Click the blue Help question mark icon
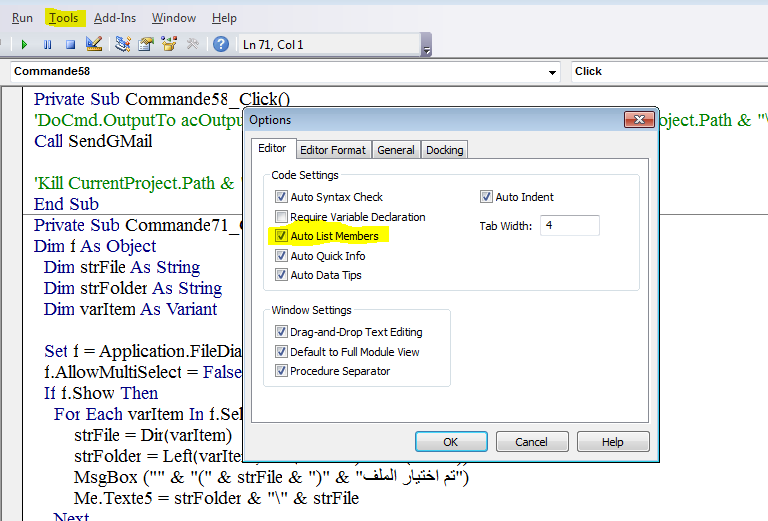 tap(221, 44)
